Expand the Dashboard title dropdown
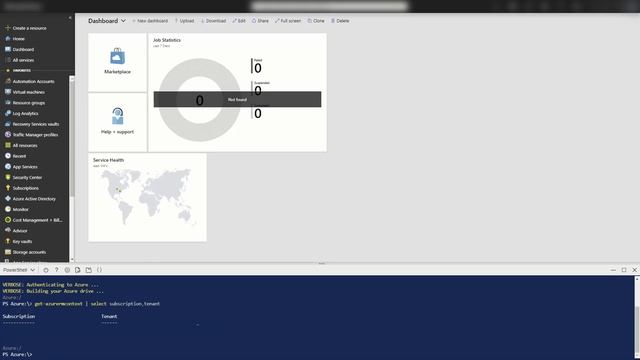 click(123, 21)
